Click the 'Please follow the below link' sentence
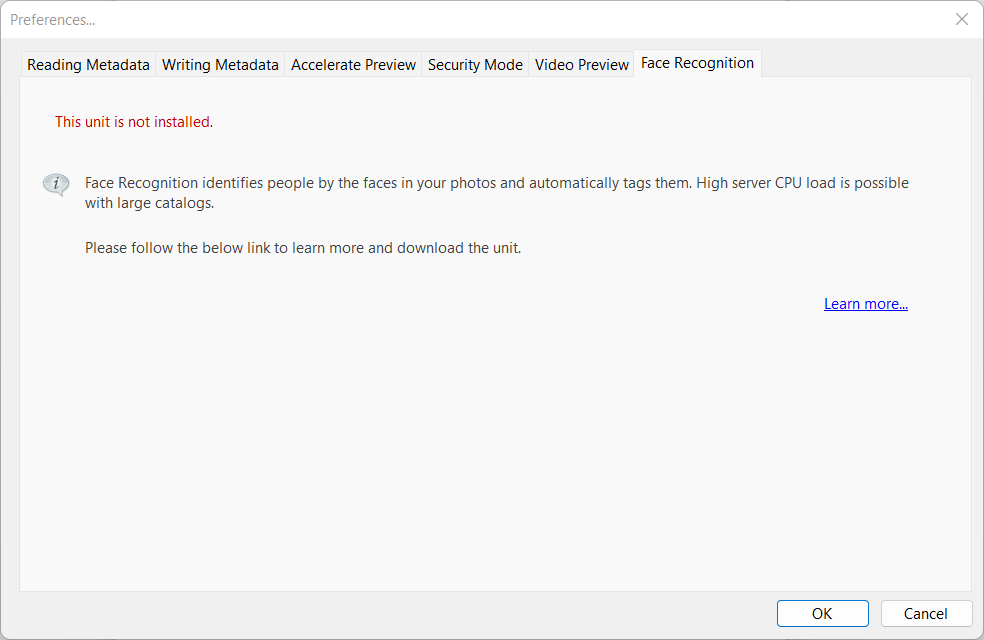 pos(302,248)
